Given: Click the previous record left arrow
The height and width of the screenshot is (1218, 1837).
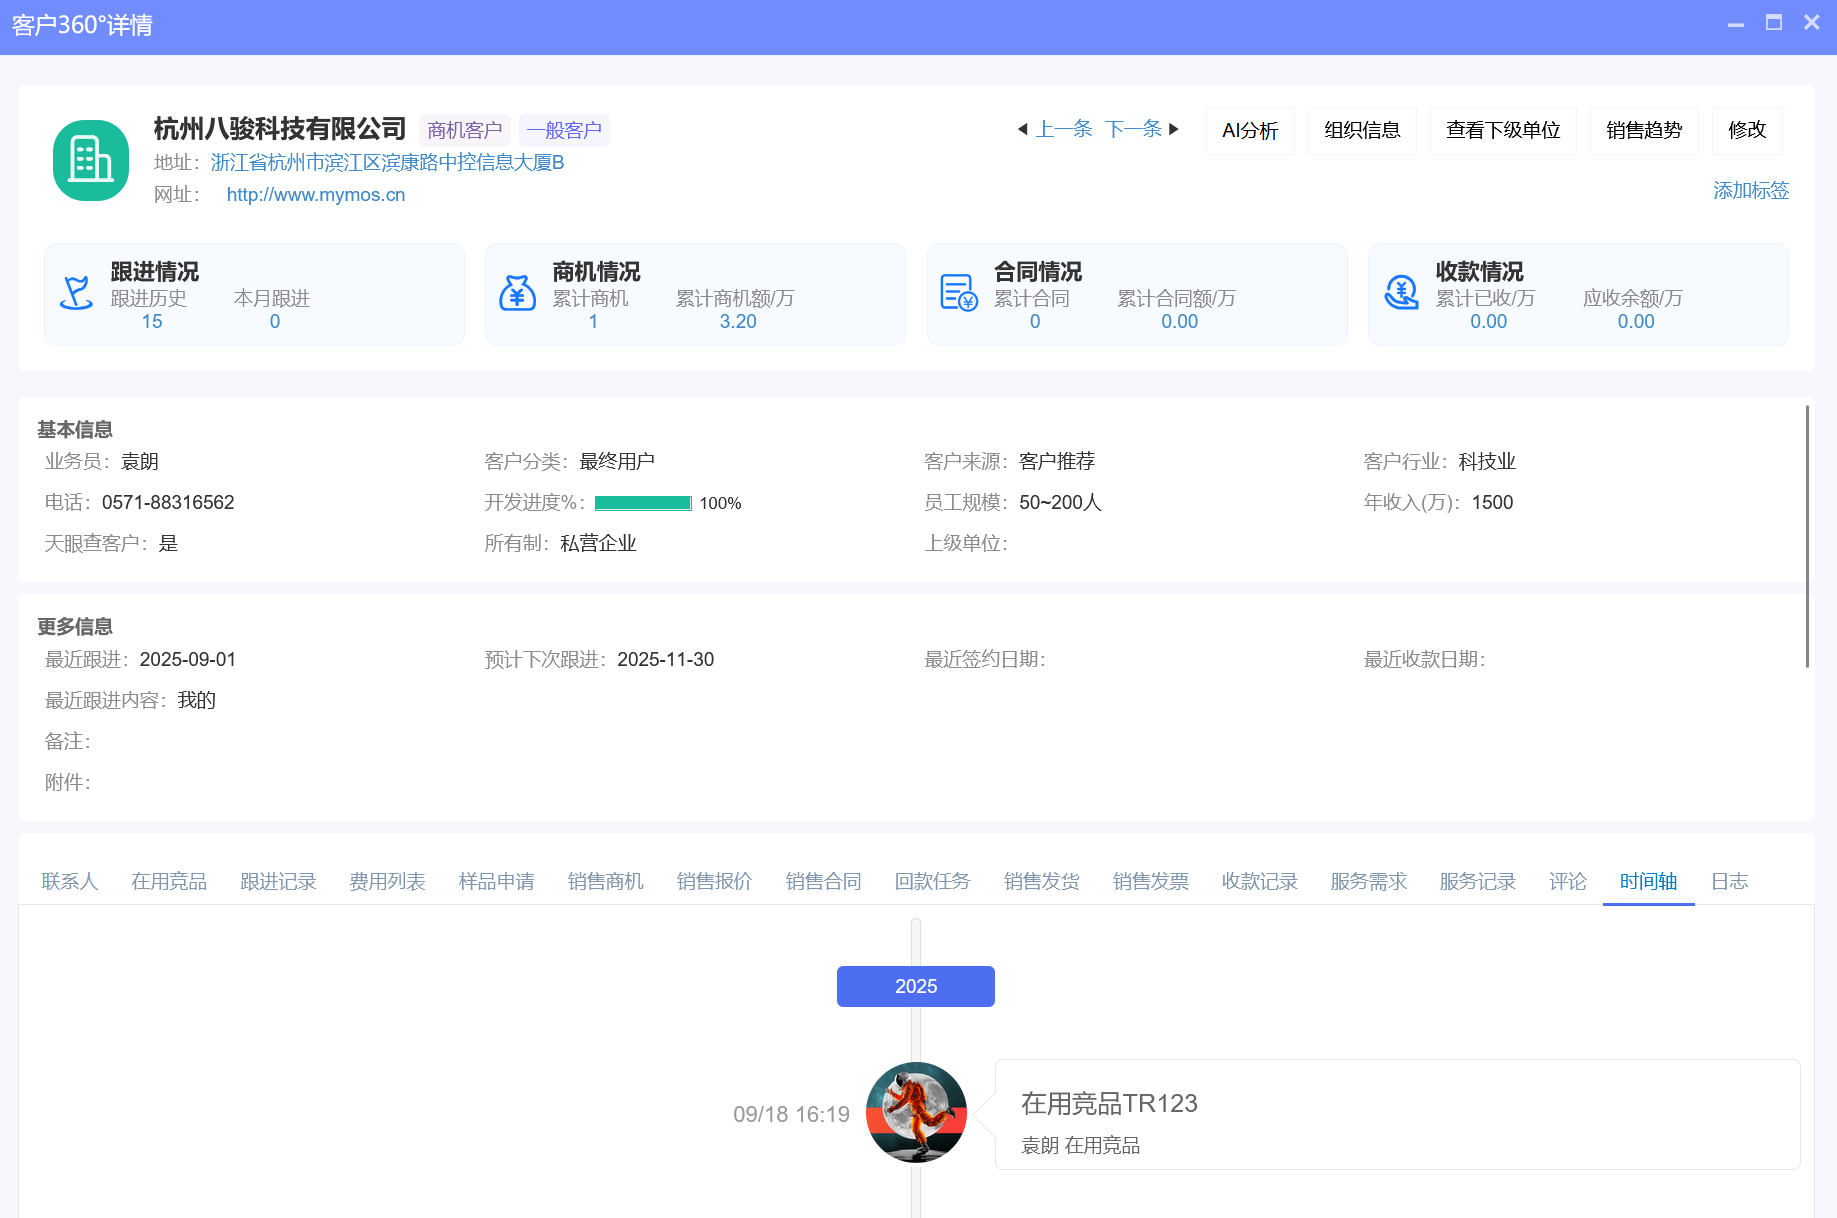Looking at the screenshot, I should (x=1023, y=129).
